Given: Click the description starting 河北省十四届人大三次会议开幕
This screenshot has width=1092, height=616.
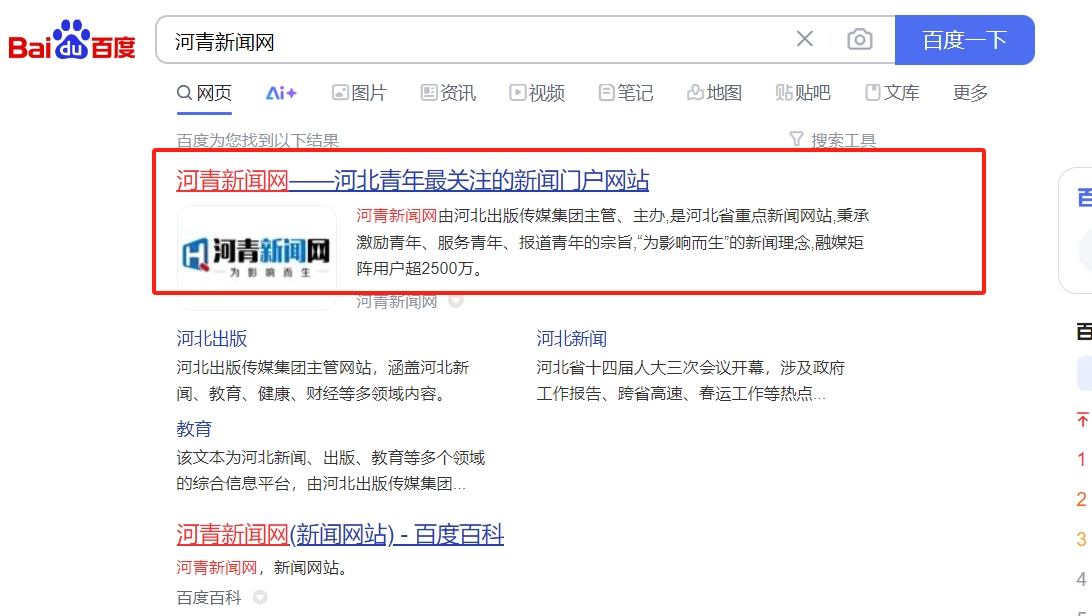Looking at the screenshot, I should pyautogui.click(x=691, y=381).
